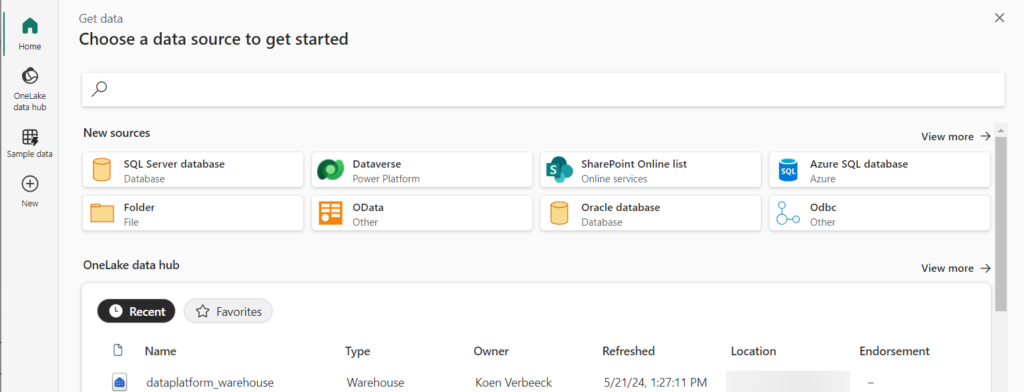Screen dimensions: 1024x392
Task: Click the clock icon on Recent
Action: (116, 312)
